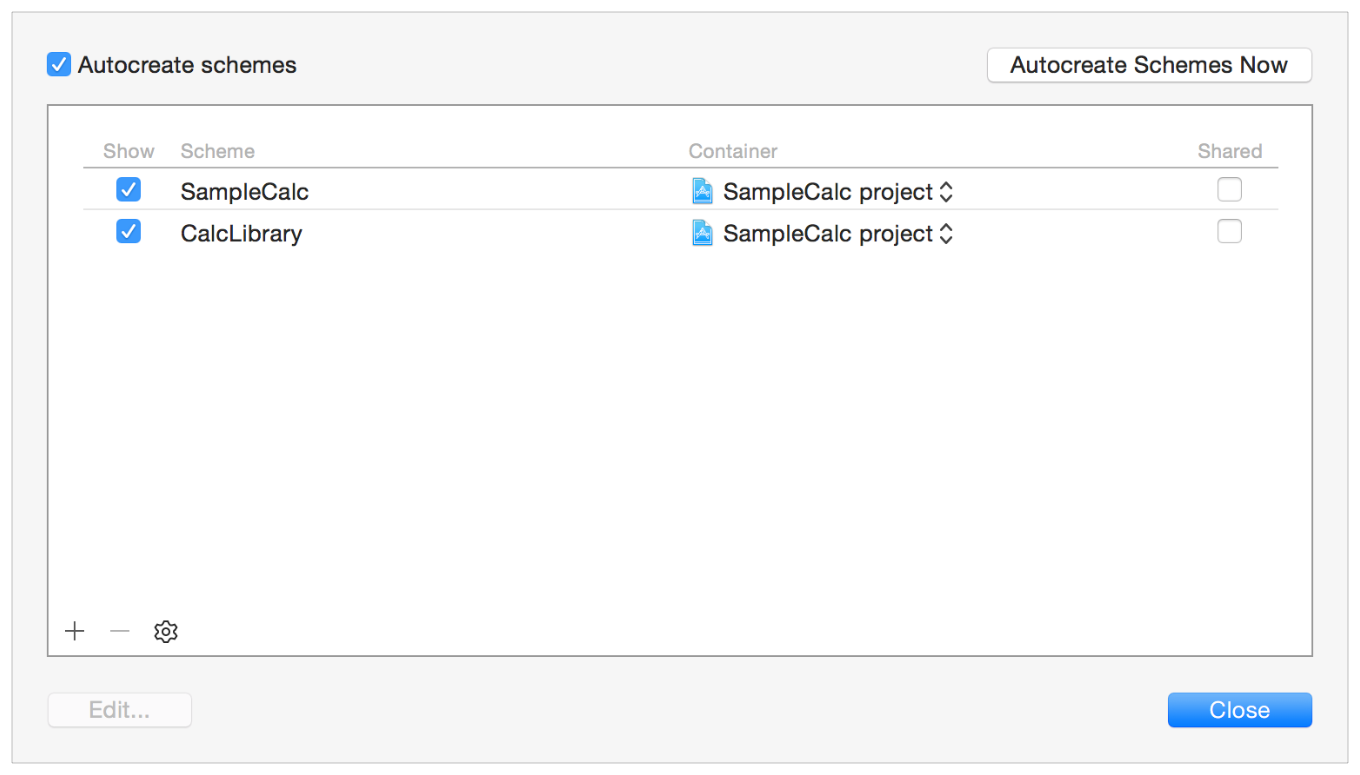This screenshot has height=775, width=1360.
Task: Click the Show column header
Action: pos(128,151)
